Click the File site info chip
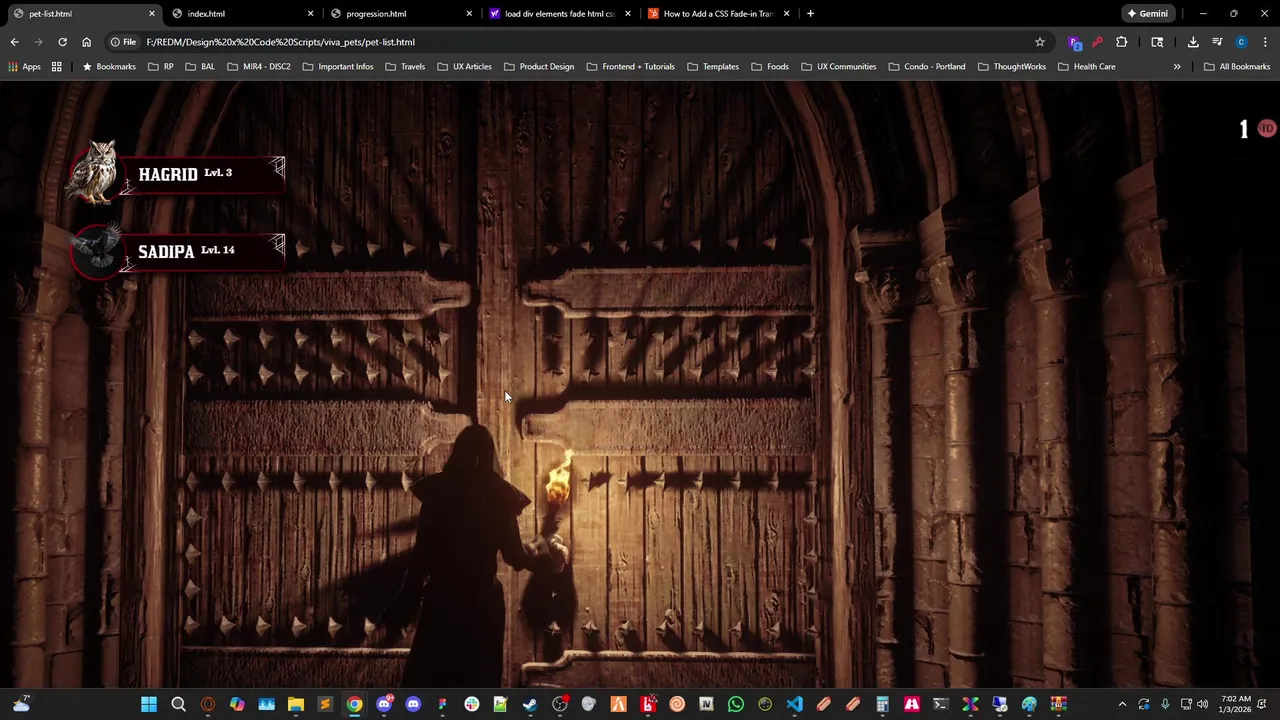 click(x=123, y=42)
